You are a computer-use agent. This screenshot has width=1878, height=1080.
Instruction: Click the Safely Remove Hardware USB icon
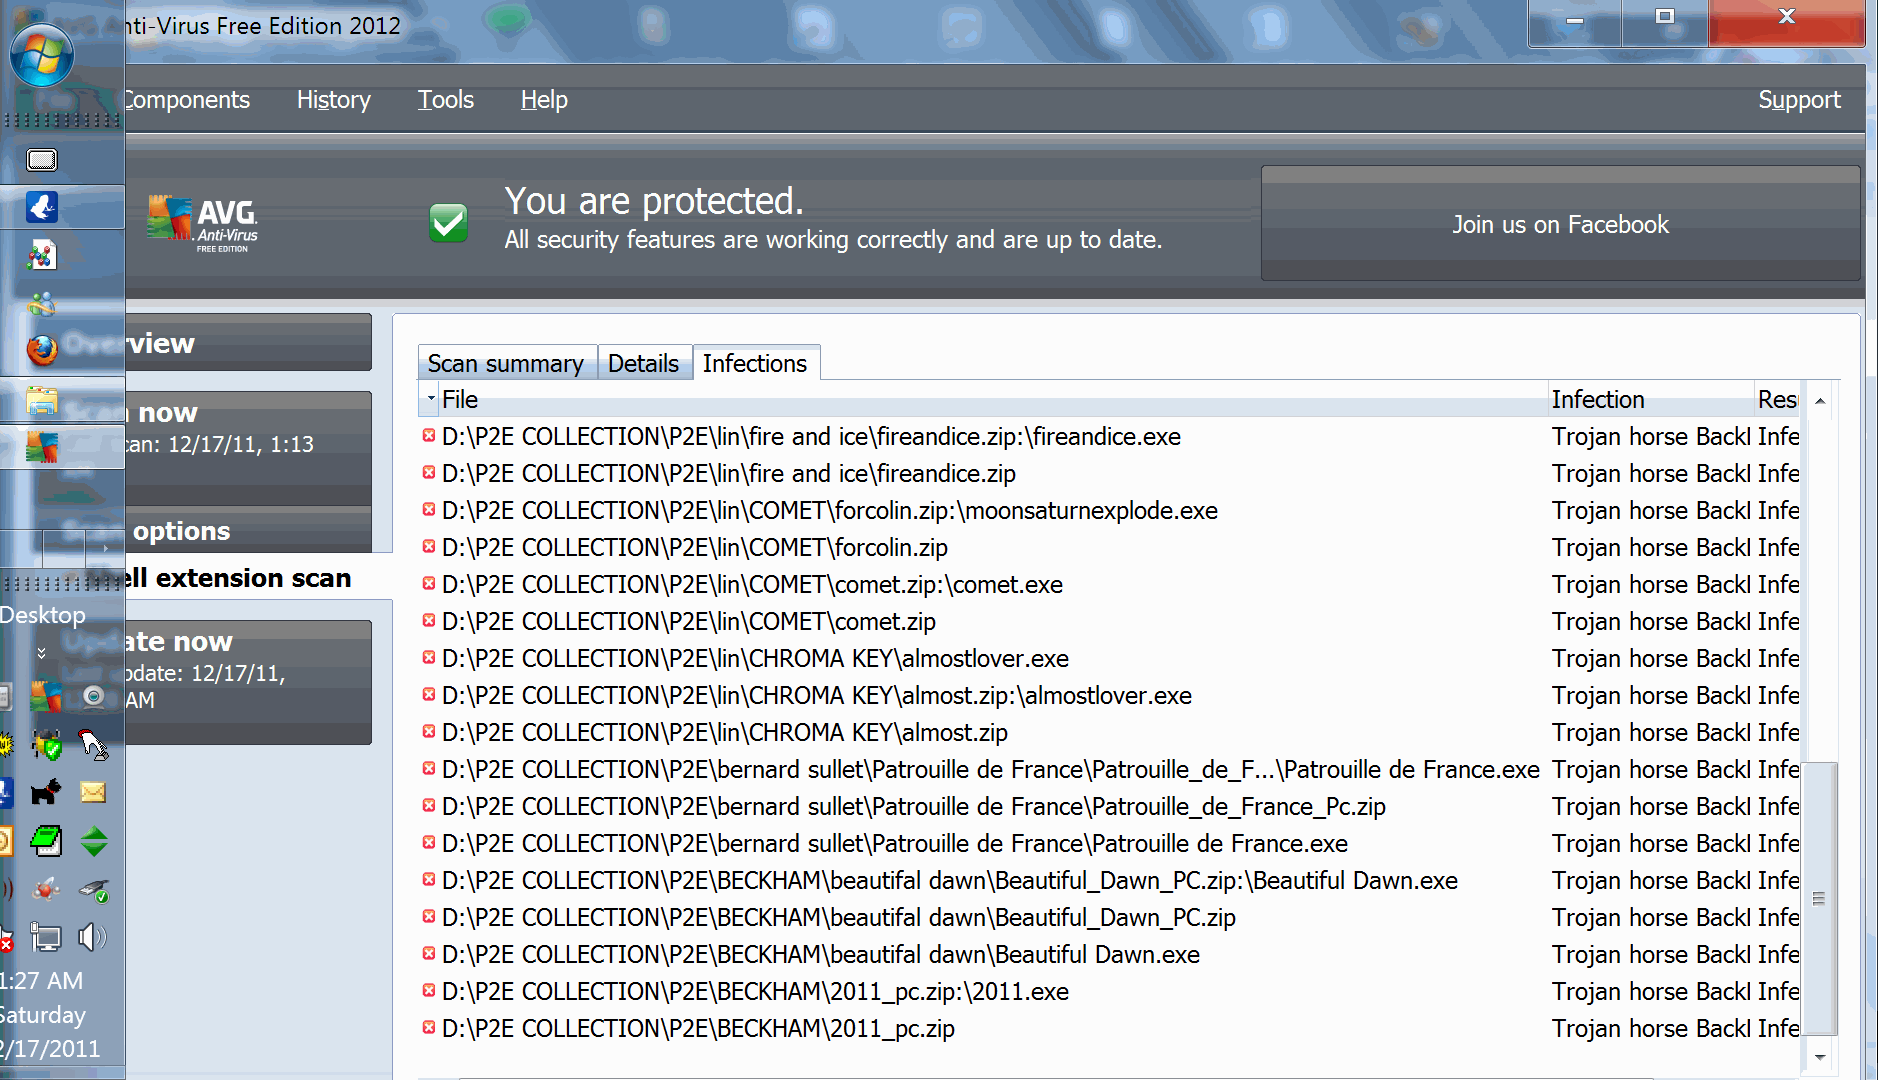coord(94,890)
